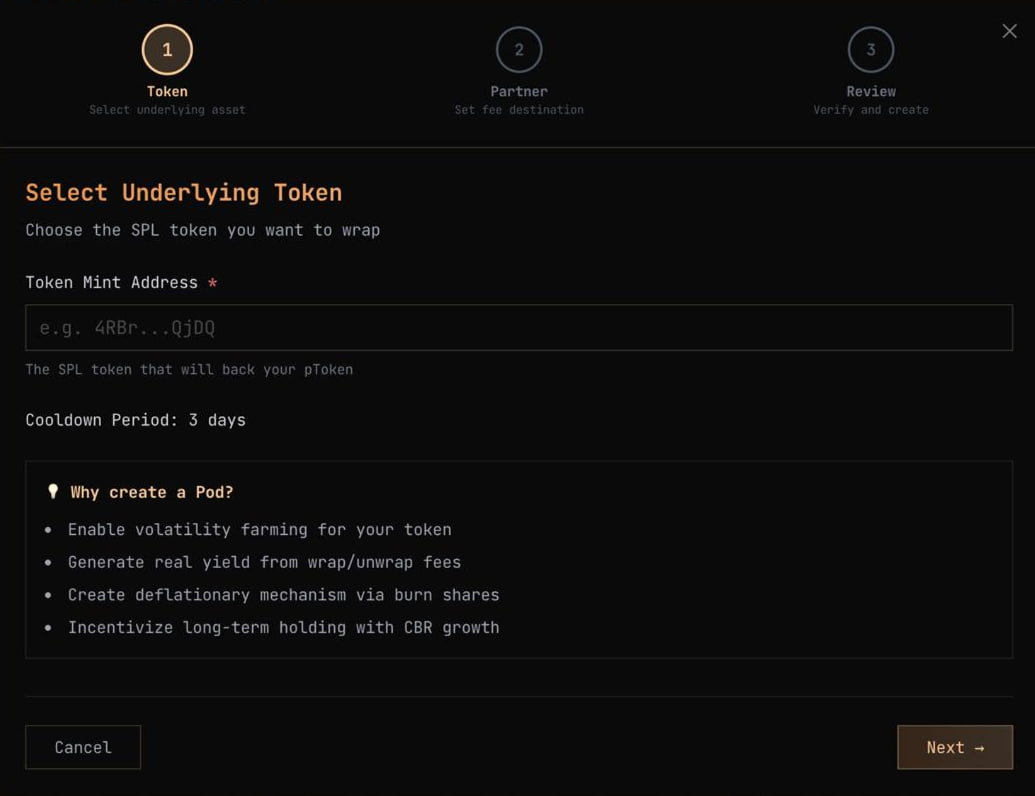This screenshot has width=1035, height=796.
Task: Click the Generate real yield bullet
Action: click(x=264, y=562)
